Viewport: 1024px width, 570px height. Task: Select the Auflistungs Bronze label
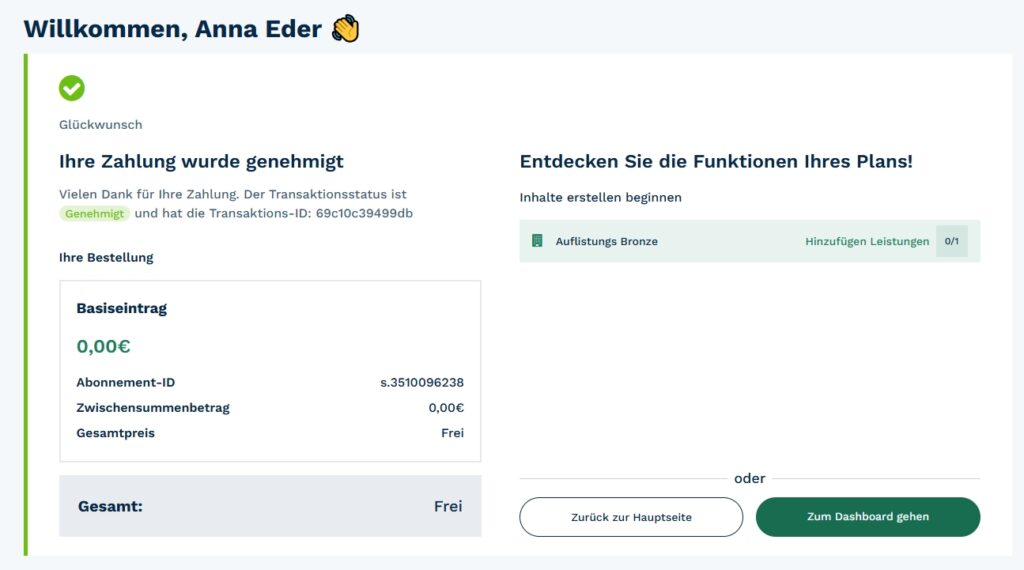click(607, 241)
